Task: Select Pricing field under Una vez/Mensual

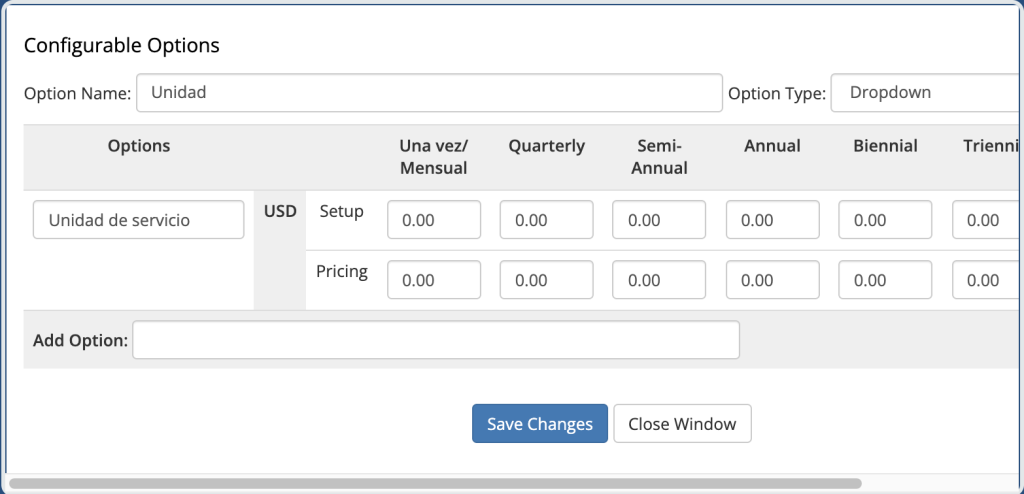Action: point(434,280)
